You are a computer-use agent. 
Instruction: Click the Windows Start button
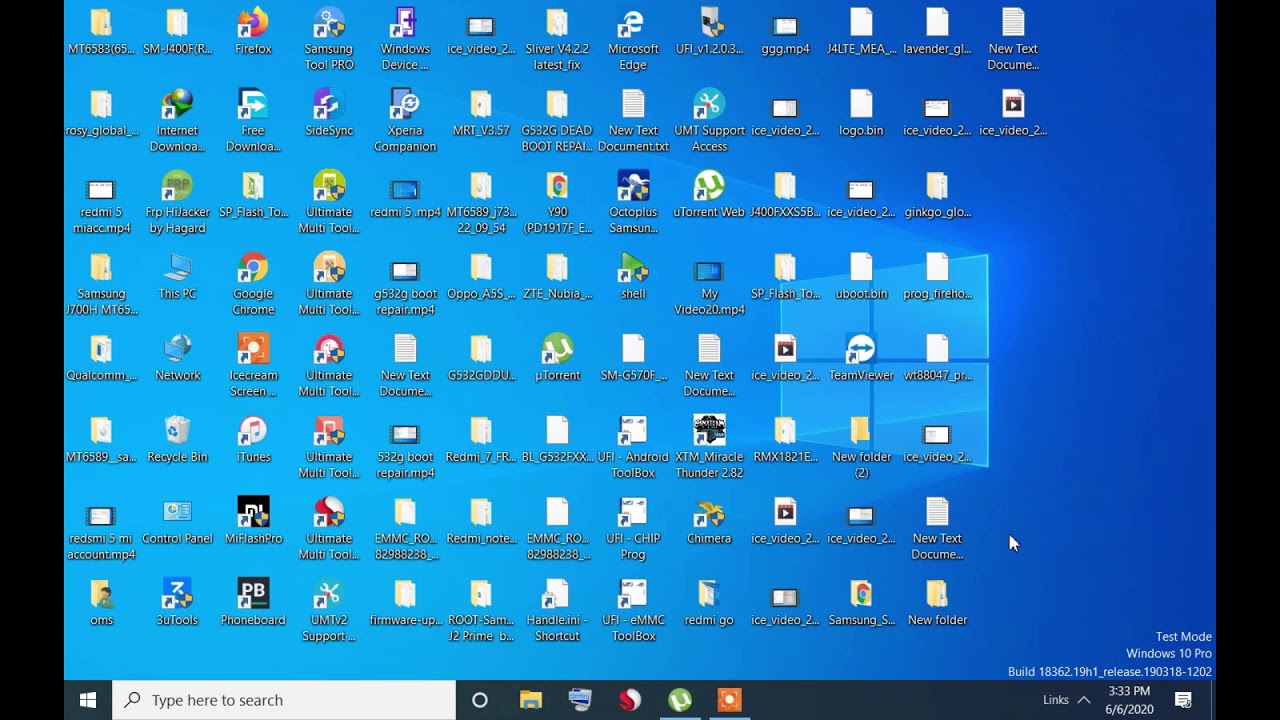click(88, 700)
